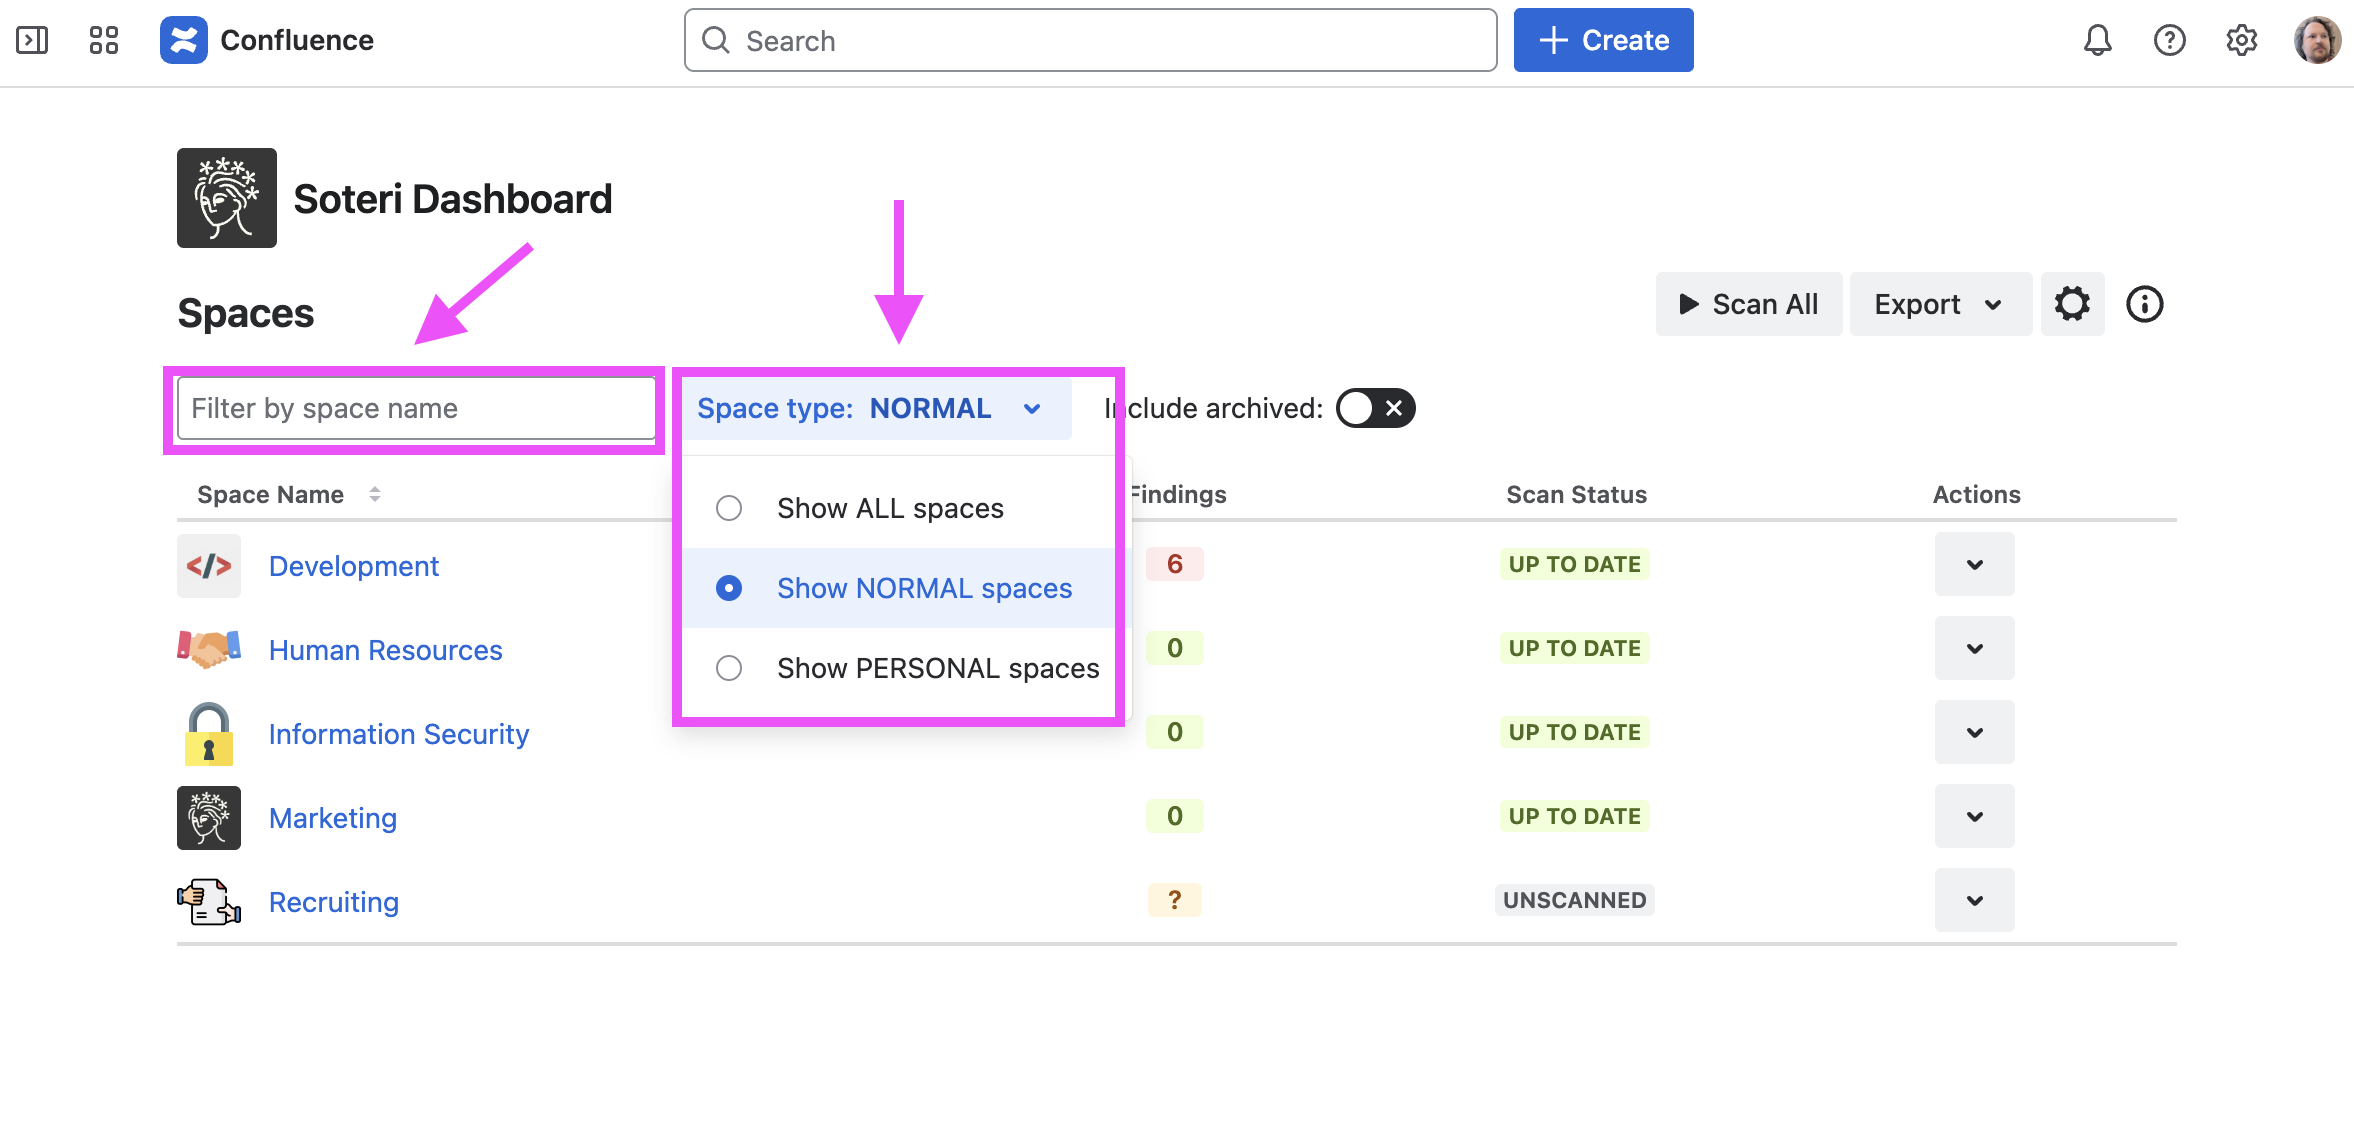Viewport: 2354px width, 1138px height.
Task: Click the Filter by space name field
Action: [x=415, y=408]
